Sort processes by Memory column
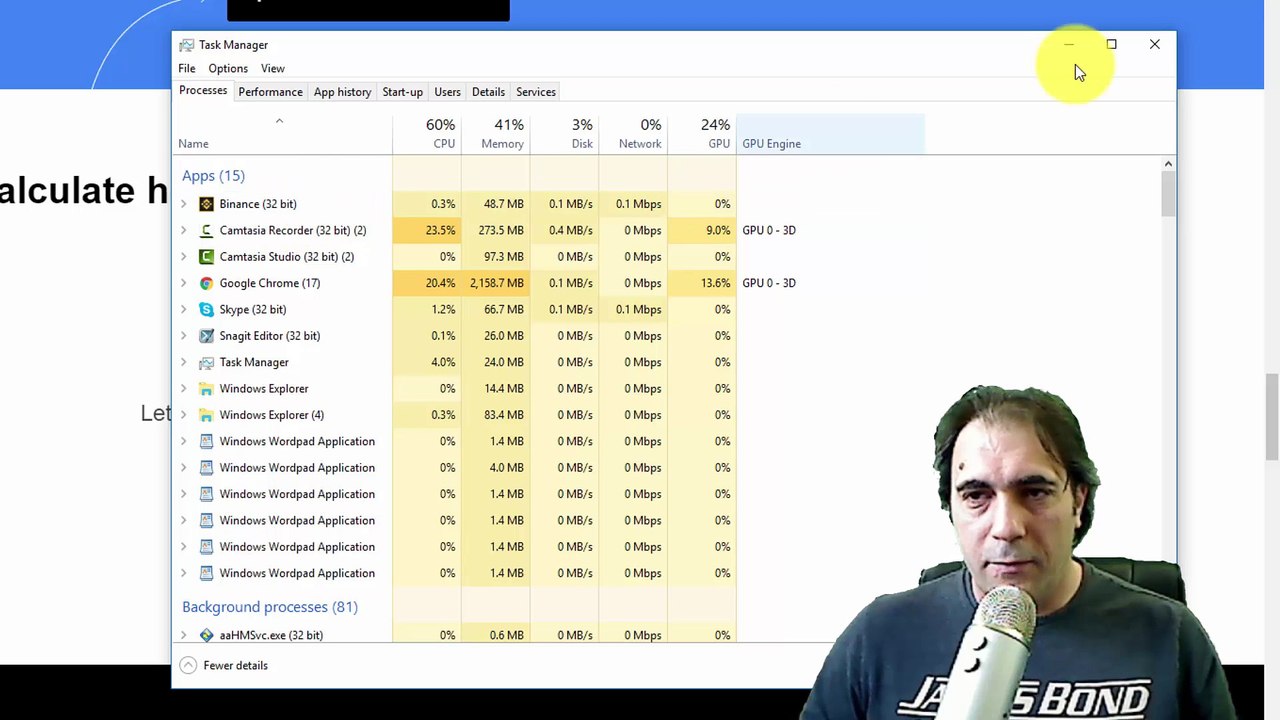1280x720 pixels. tap(495, 134)
